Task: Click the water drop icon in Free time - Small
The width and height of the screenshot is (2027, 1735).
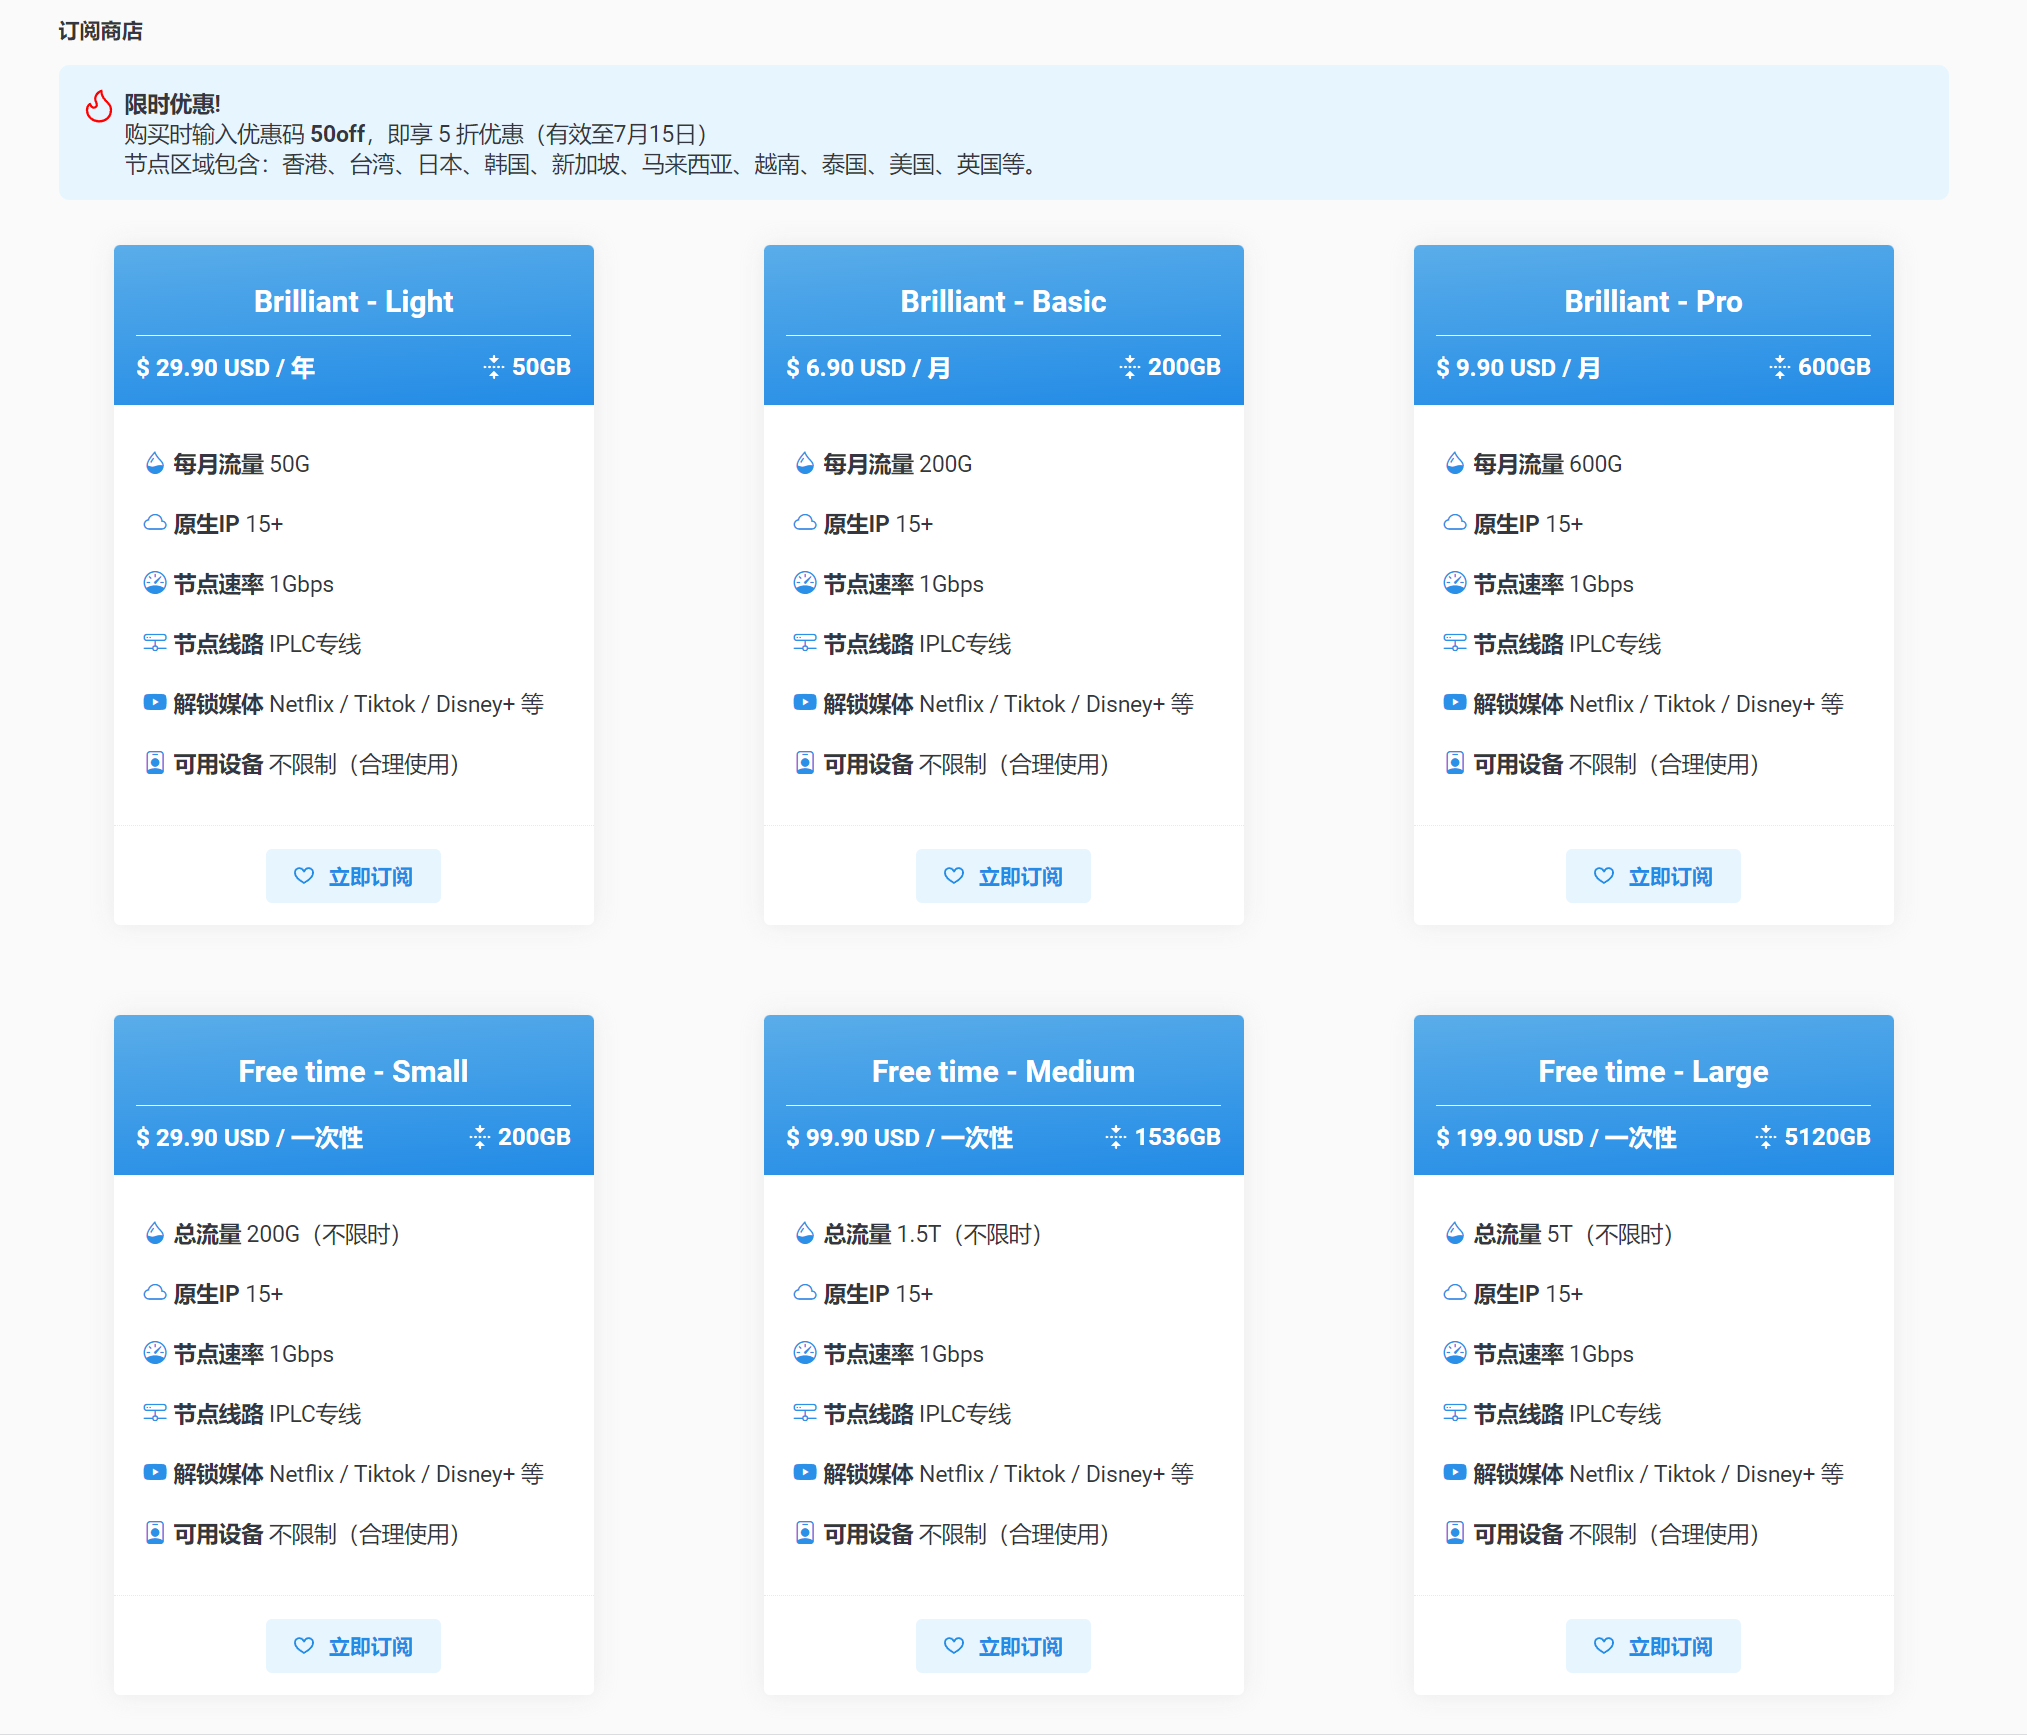Action: pyautogui.click(x=154, y=1233)
